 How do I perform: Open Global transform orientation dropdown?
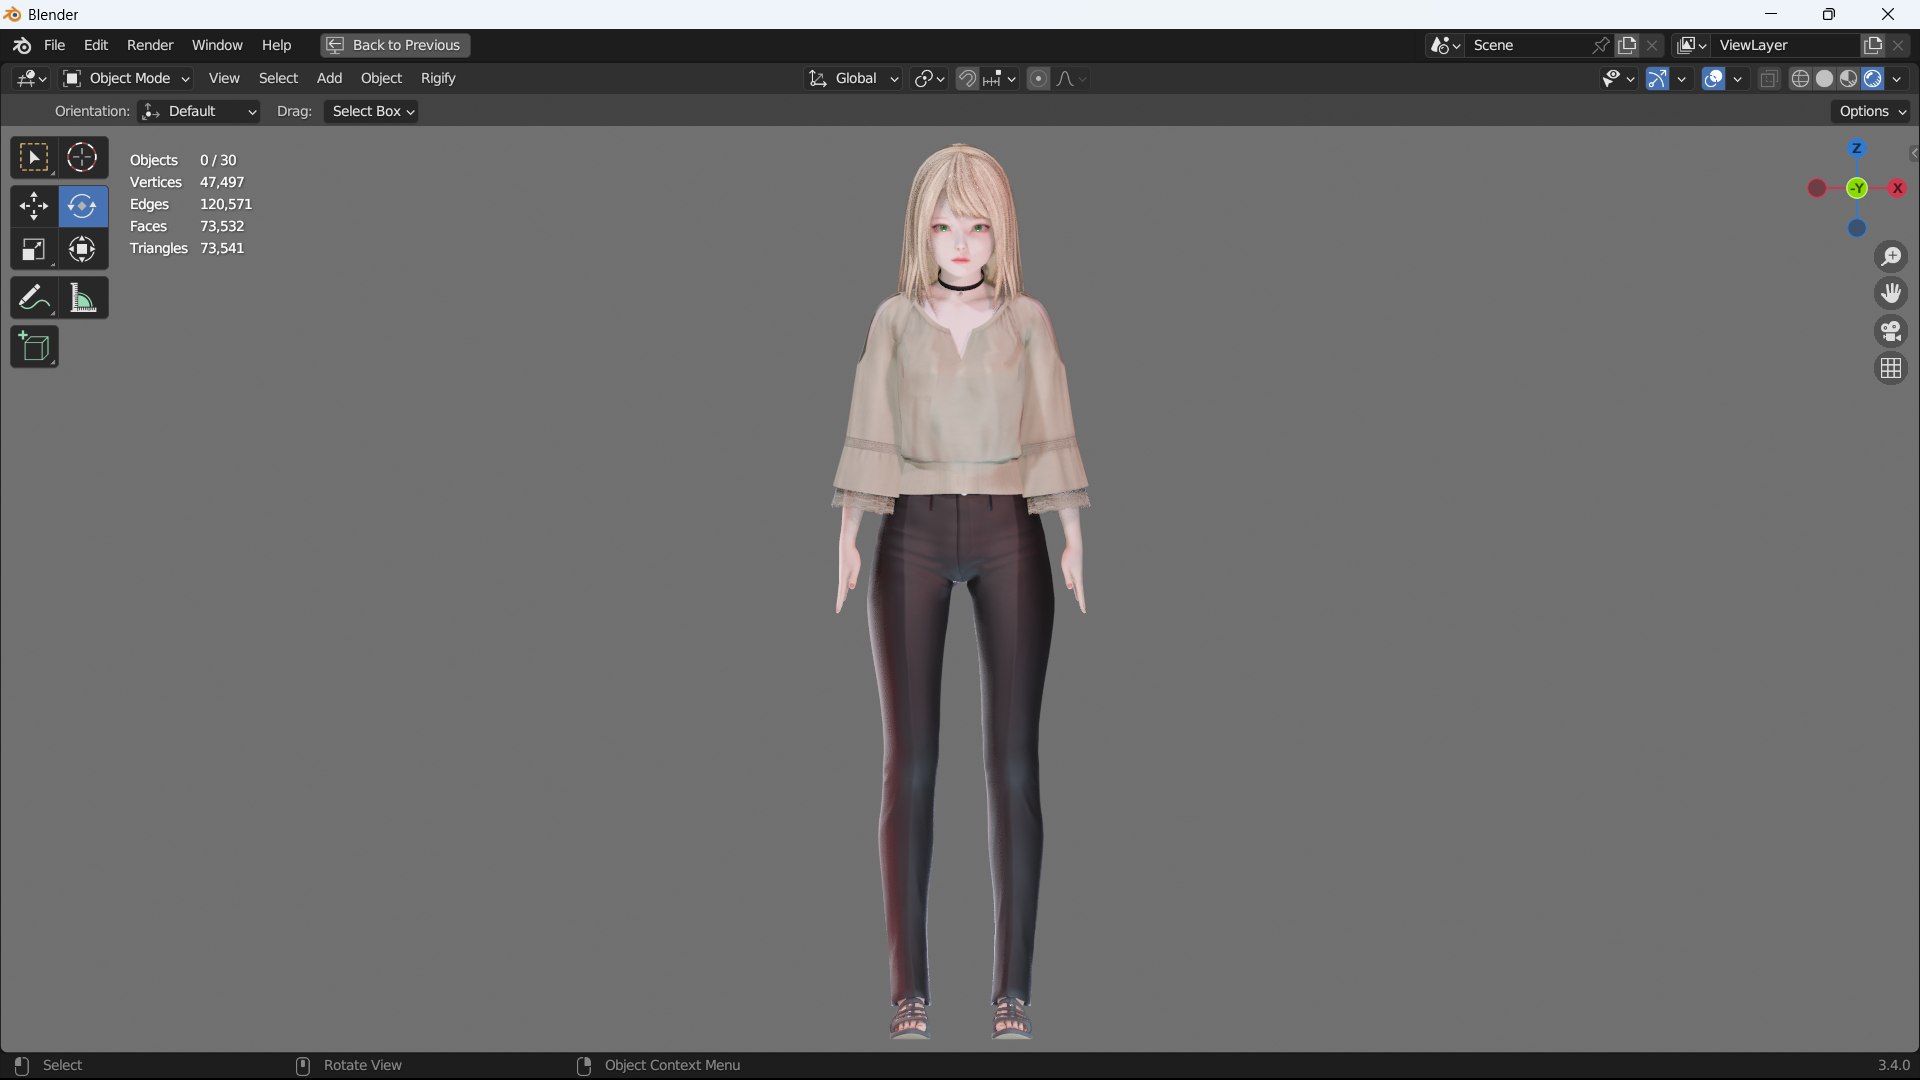(x=853, y=78)
